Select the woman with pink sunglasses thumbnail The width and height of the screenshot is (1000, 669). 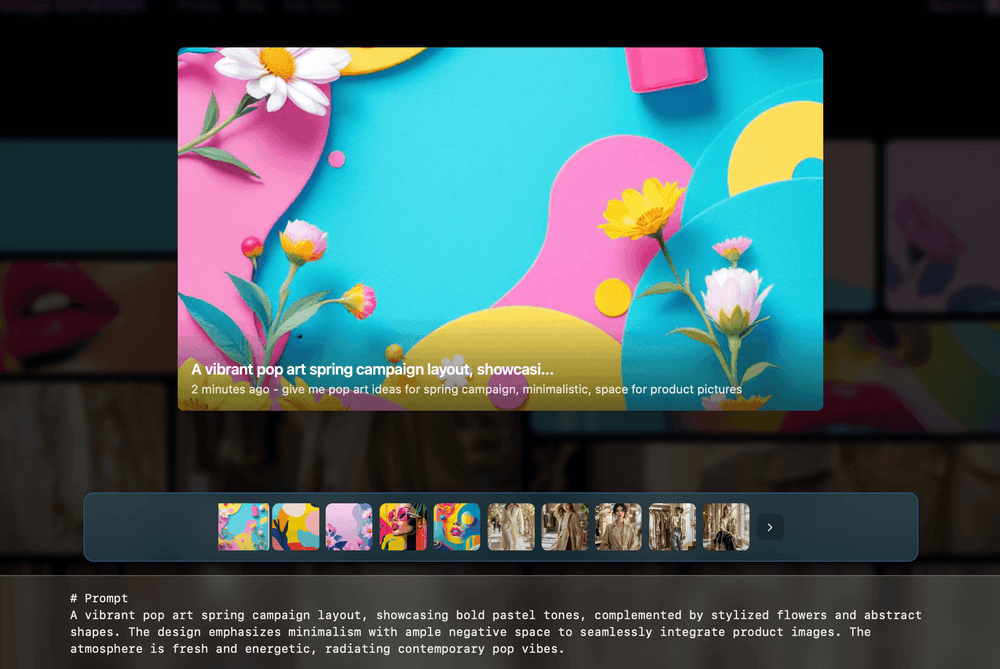pyautogui.click(x=403, y=527)
